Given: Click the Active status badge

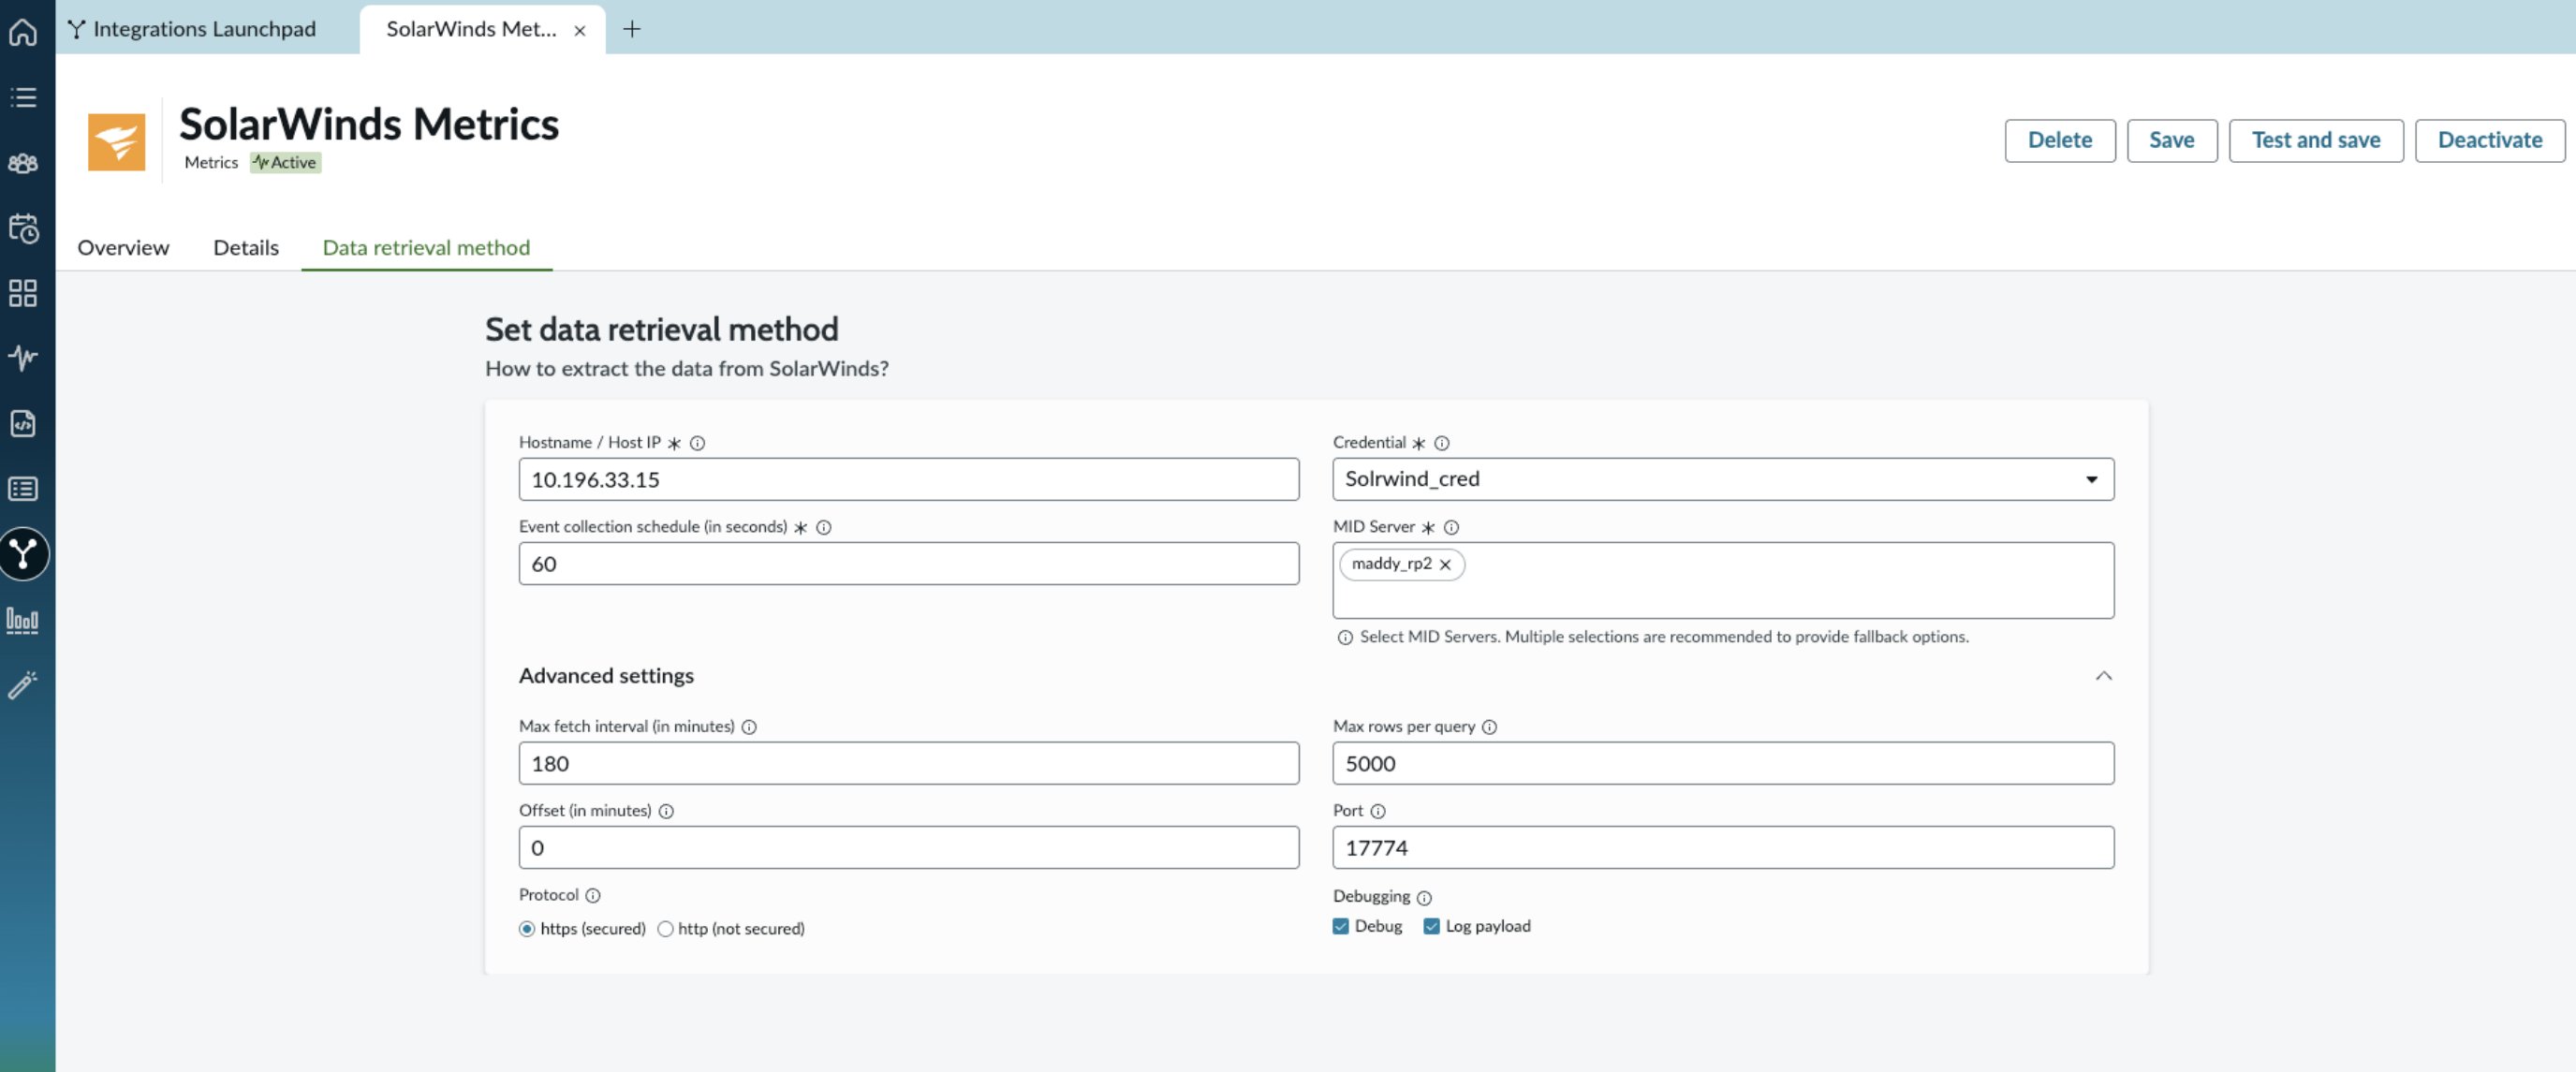Looking at the screenshot, I should 285,162.
